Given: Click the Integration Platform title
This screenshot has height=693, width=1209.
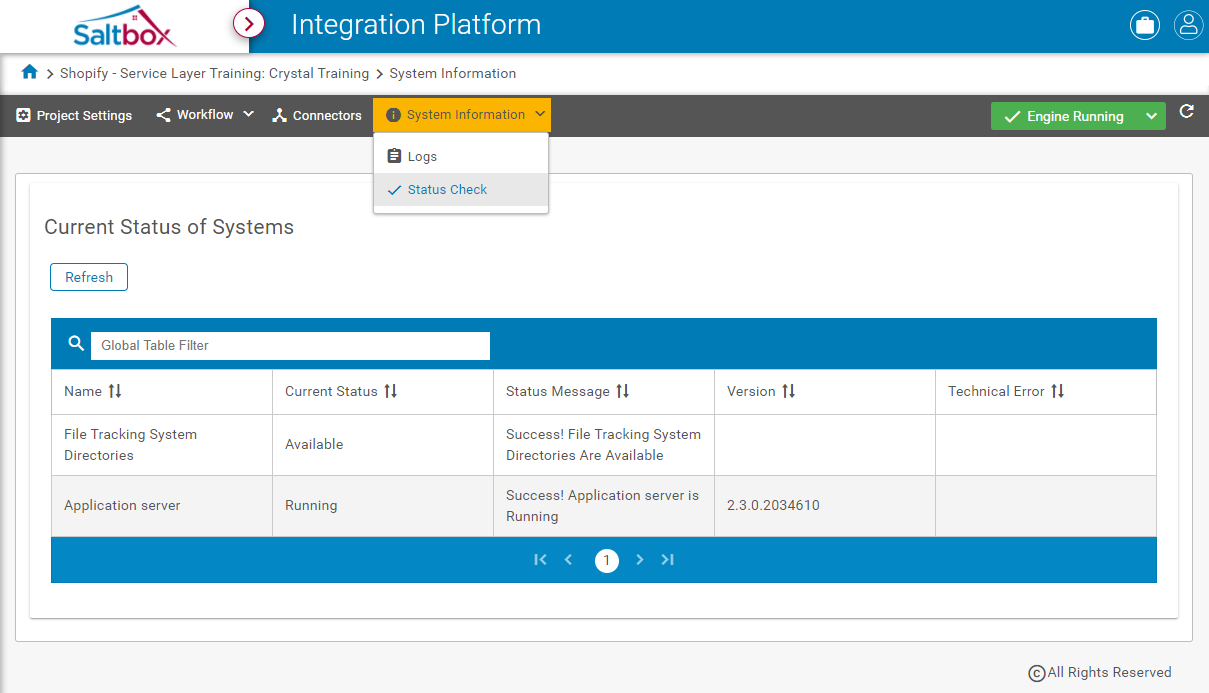Looking at the screenshot, I should (416, 24).
